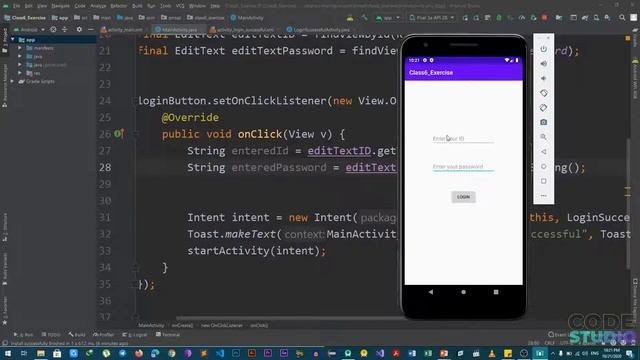
Task: Click emulator sidebar home circle icon
Action: 543,167
